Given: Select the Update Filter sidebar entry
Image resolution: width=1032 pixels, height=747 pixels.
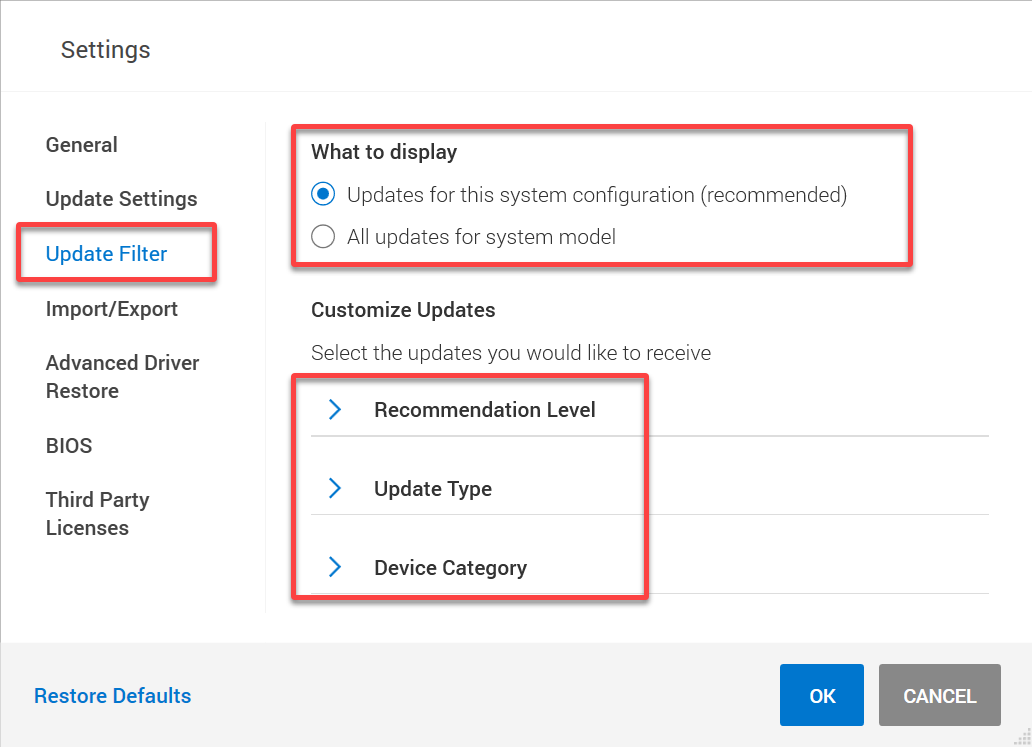Looking at the screenshot, I should point(106,253).
